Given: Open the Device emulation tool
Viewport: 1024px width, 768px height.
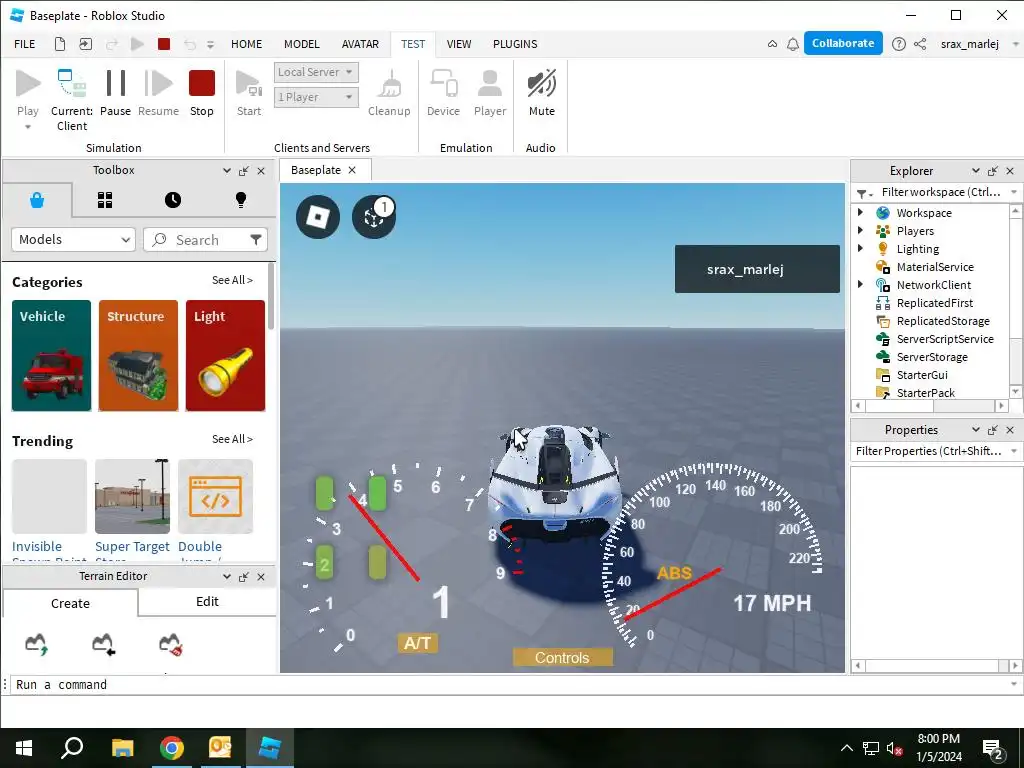Looking at the screenshot, I should pos(443,93).
